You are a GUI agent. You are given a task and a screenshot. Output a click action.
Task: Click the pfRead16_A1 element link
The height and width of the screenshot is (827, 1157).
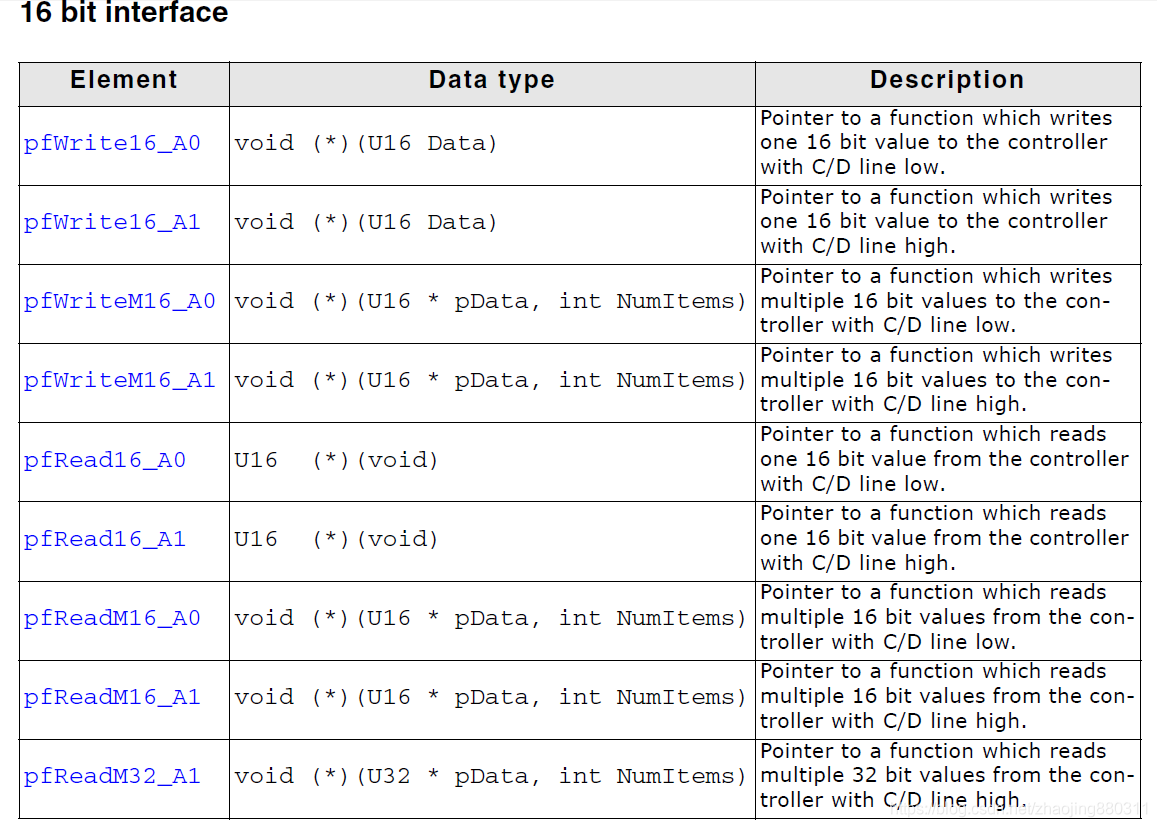click(x=105, y=539)
